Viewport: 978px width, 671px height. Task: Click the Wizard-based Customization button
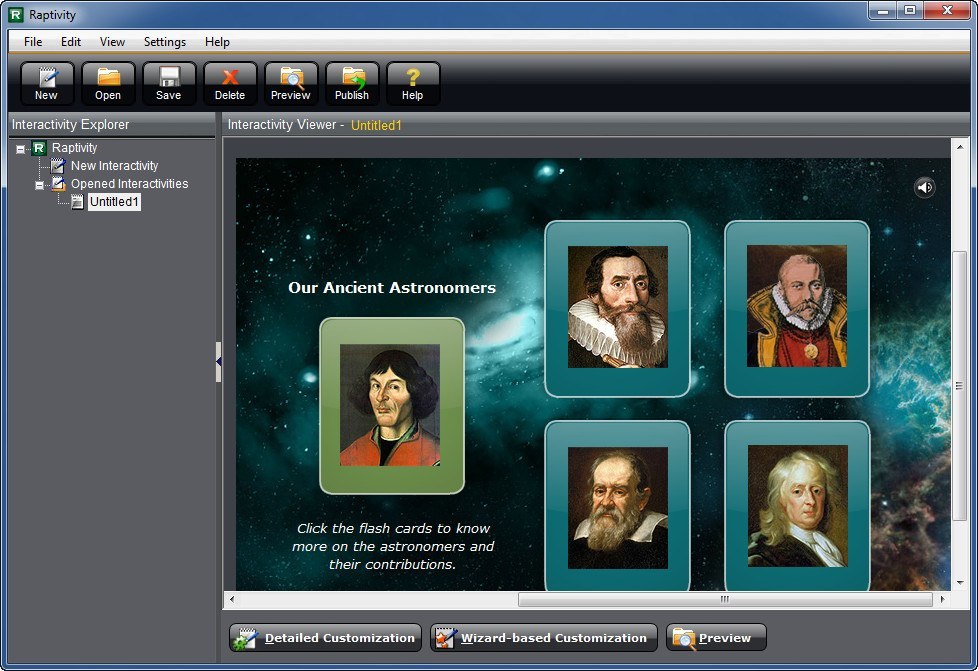543,638
